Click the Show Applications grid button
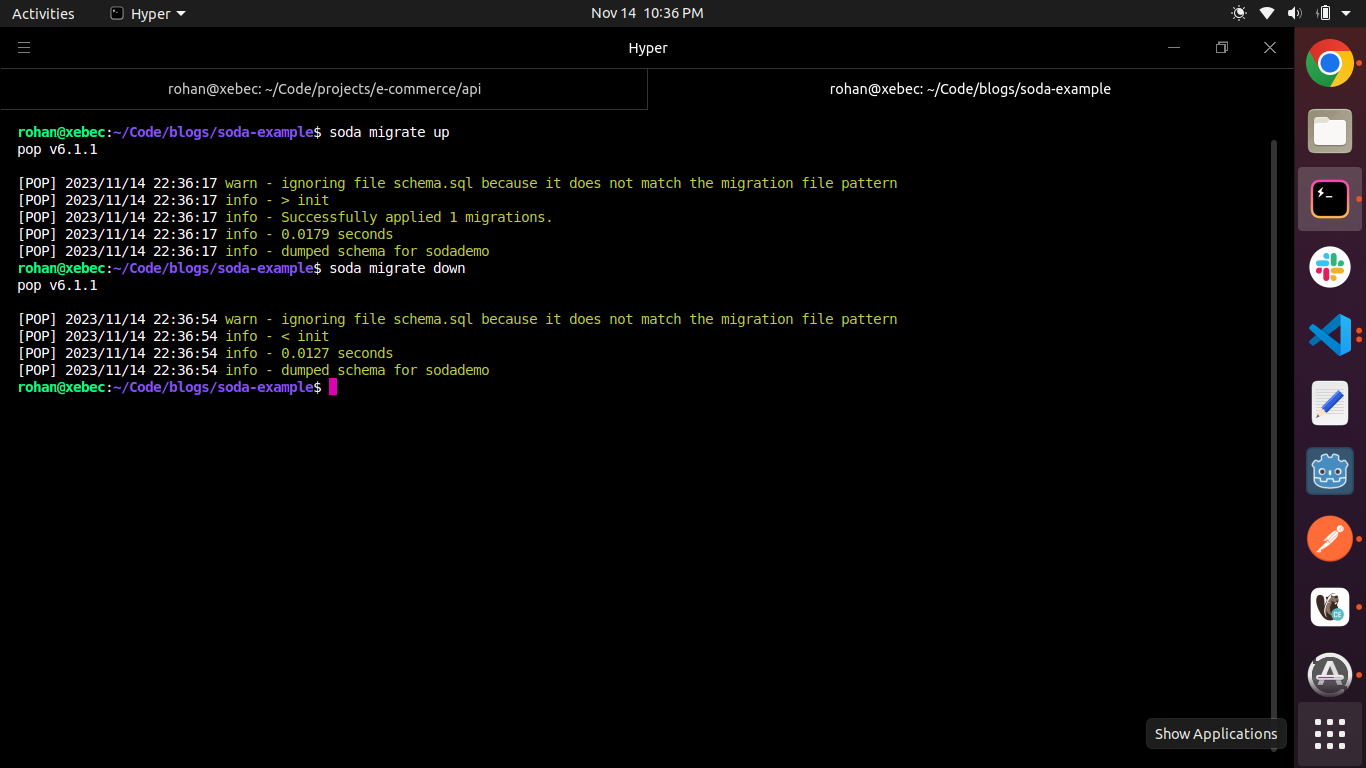This screenshot has width=1366, height=768. (1330, 734)
